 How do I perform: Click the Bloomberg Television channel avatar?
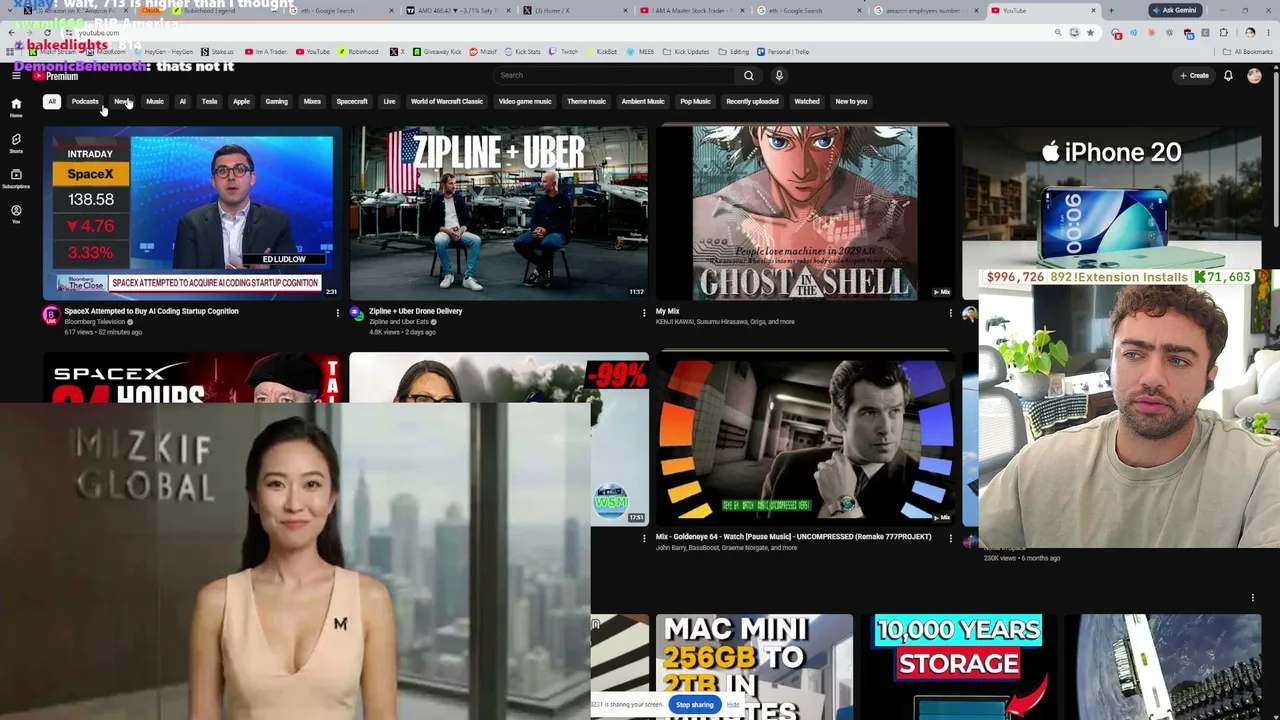51,315
